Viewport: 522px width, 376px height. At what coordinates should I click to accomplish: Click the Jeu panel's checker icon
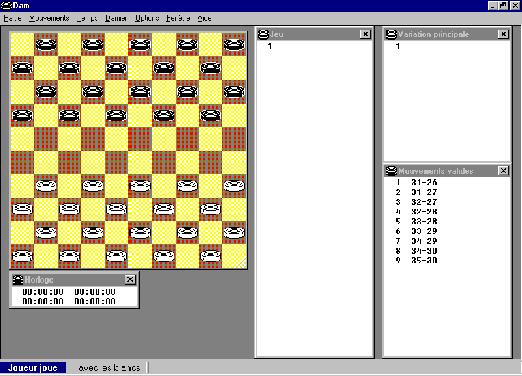click(x=263, y=34)
